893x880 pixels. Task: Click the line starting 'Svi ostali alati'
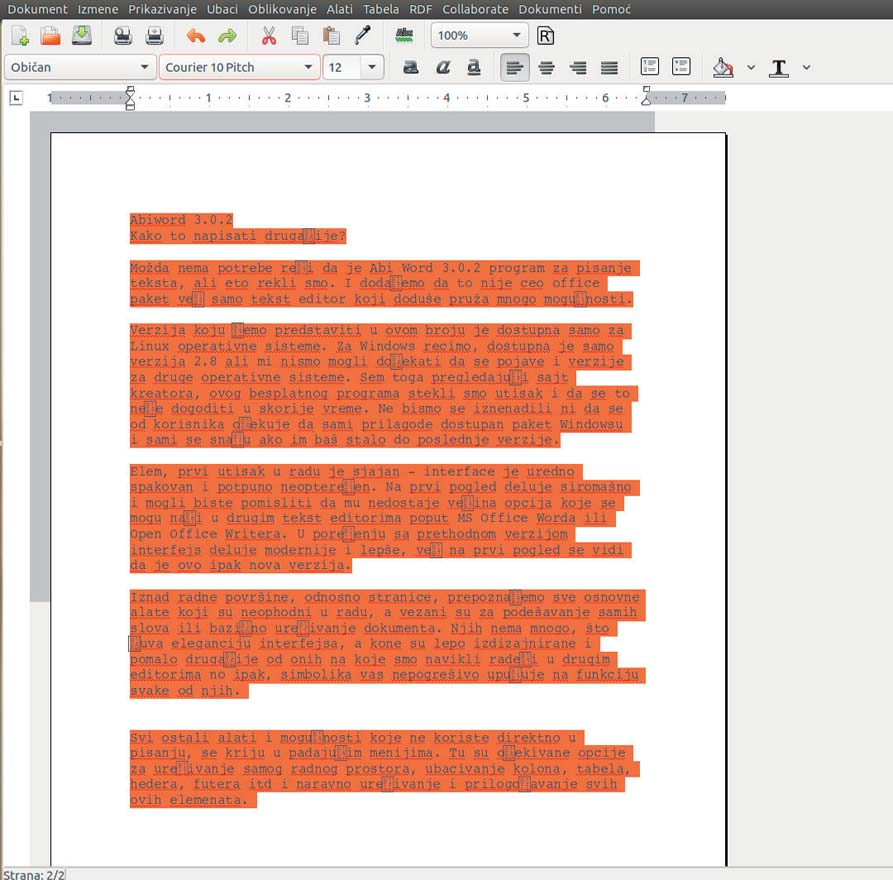pos(357,738)
